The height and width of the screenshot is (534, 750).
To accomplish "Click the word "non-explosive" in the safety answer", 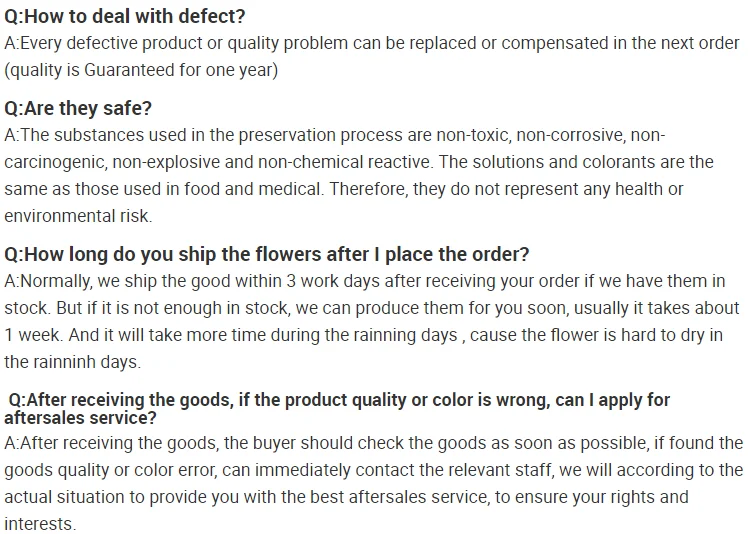I will [x=160, y=162].
